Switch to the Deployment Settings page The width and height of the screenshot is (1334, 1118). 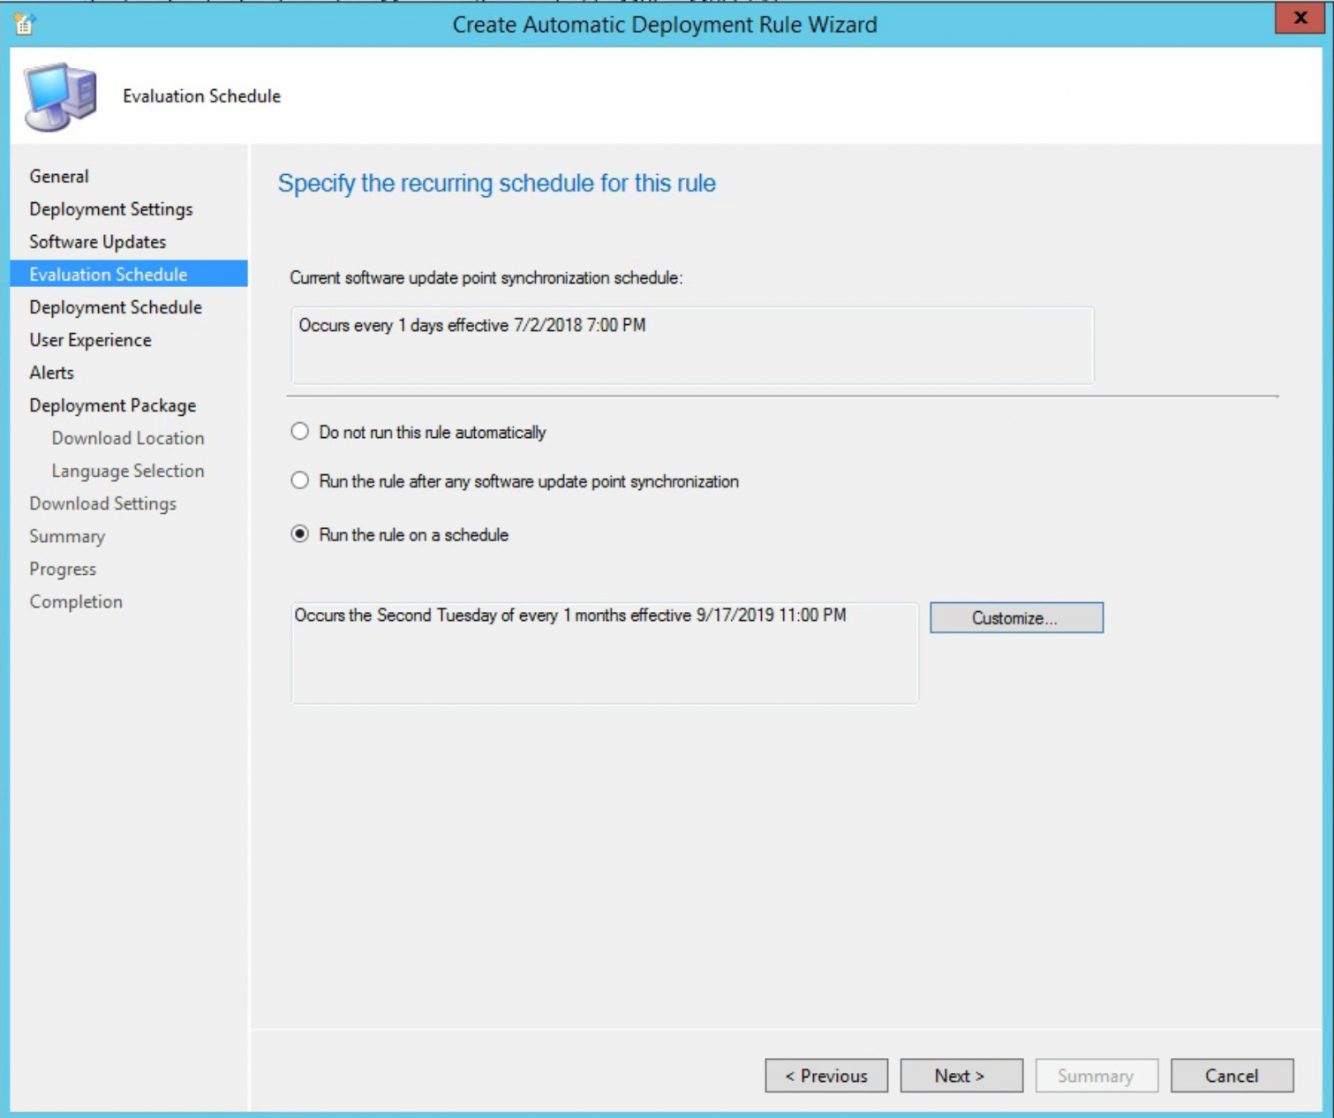[111, 209]
